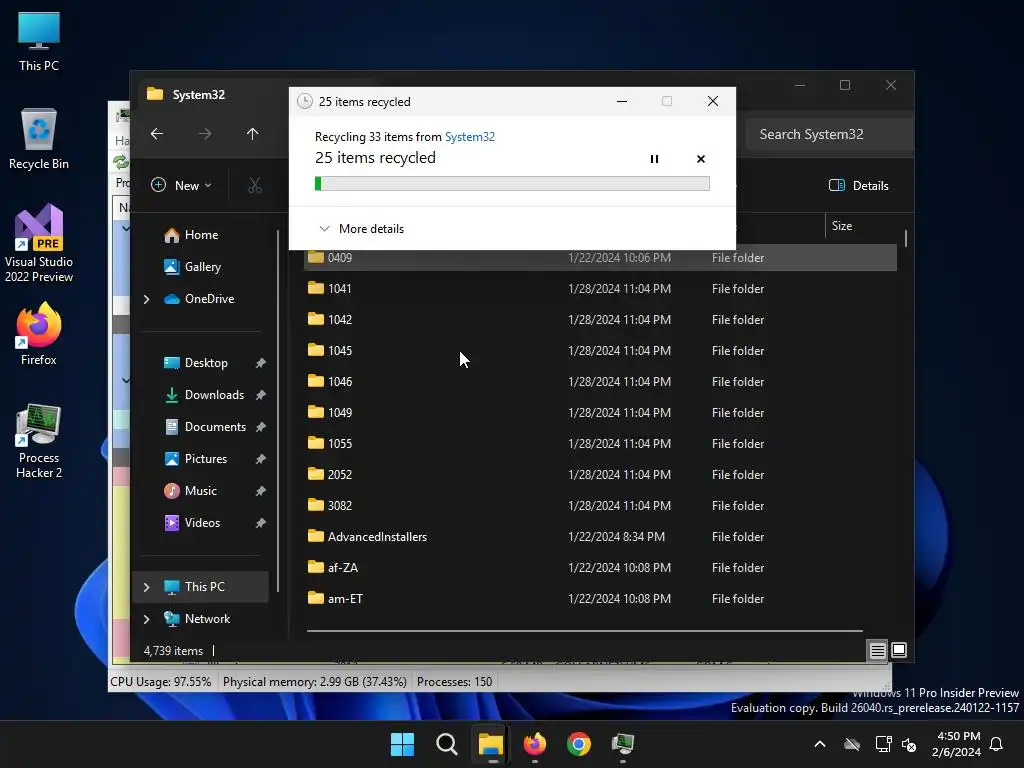Click the pin icon next to Music

click(261, 491)
